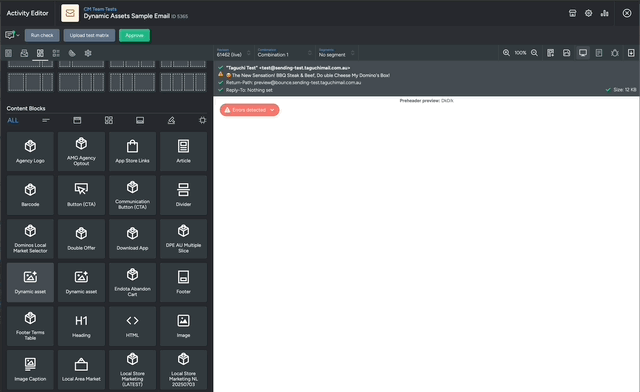Image resolution: width=640 pixels, height=392 pixels.
Task: Approve the email activity
Action: 134,36
